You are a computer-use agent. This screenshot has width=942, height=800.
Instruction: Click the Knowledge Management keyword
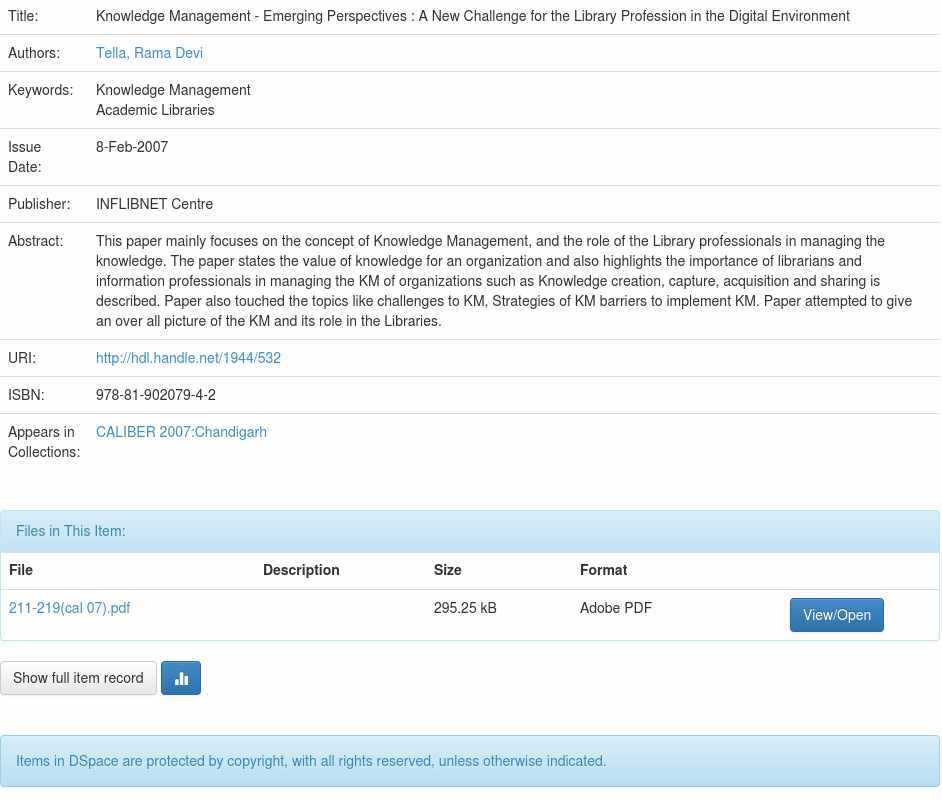[x=173, y=90]
